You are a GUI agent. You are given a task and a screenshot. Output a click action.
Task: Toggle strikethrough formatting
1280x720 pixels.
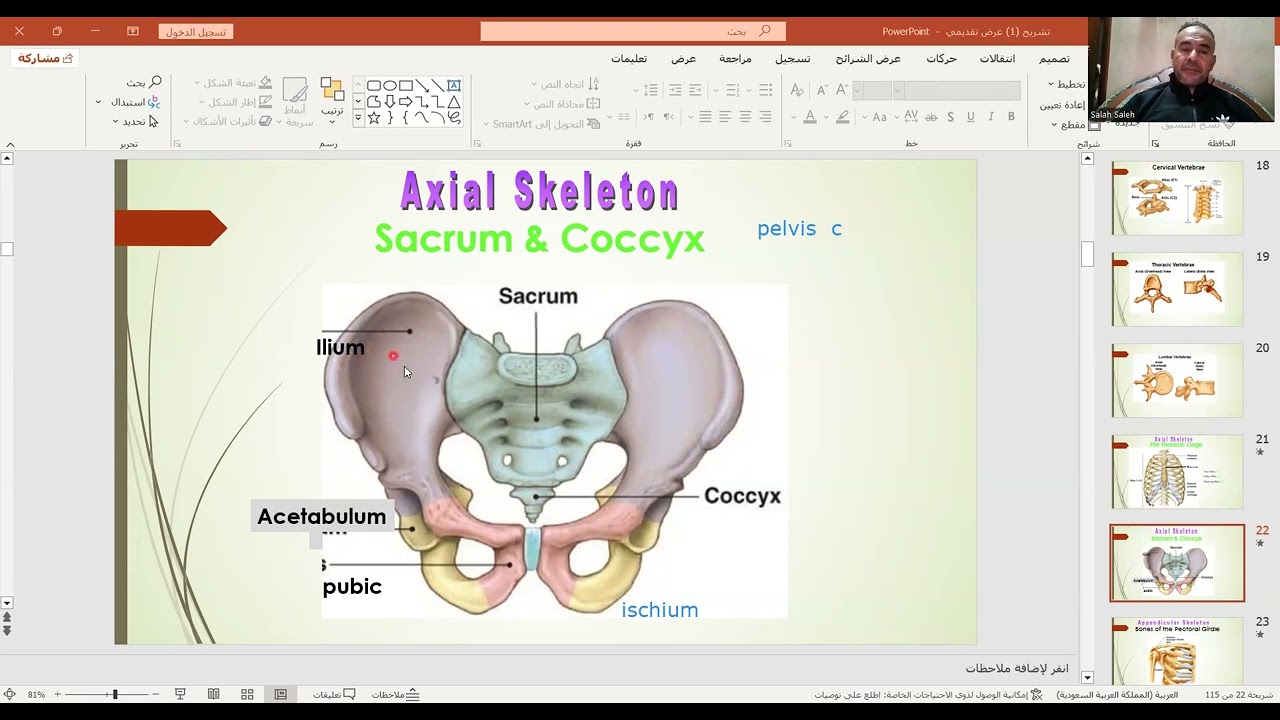[x=931, y=117]
